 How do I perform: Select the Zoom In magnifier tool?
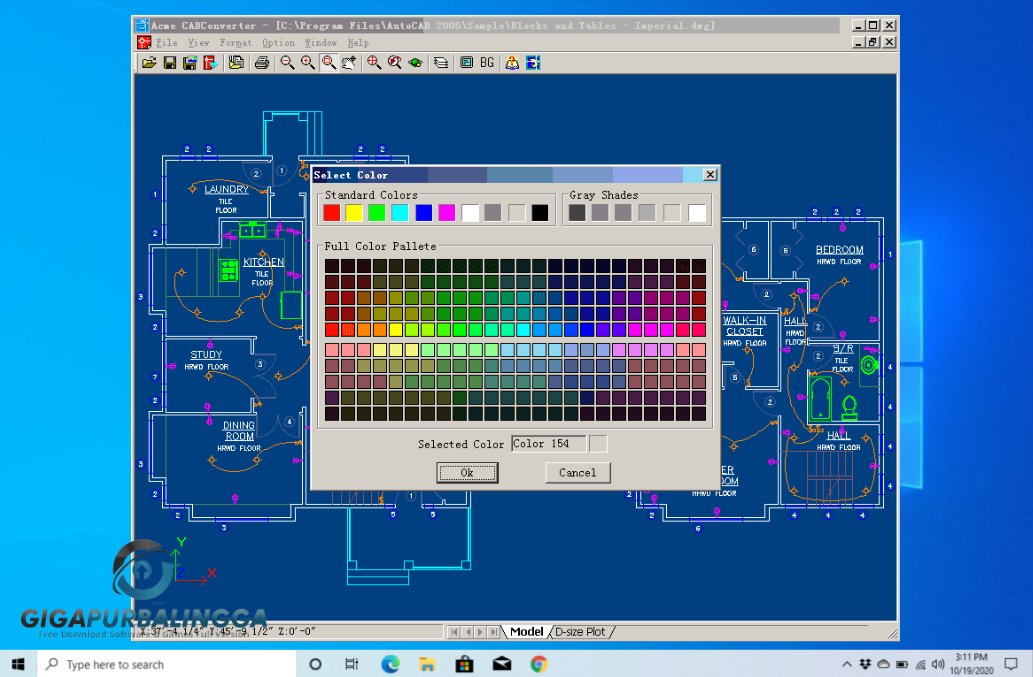(308, 62)
